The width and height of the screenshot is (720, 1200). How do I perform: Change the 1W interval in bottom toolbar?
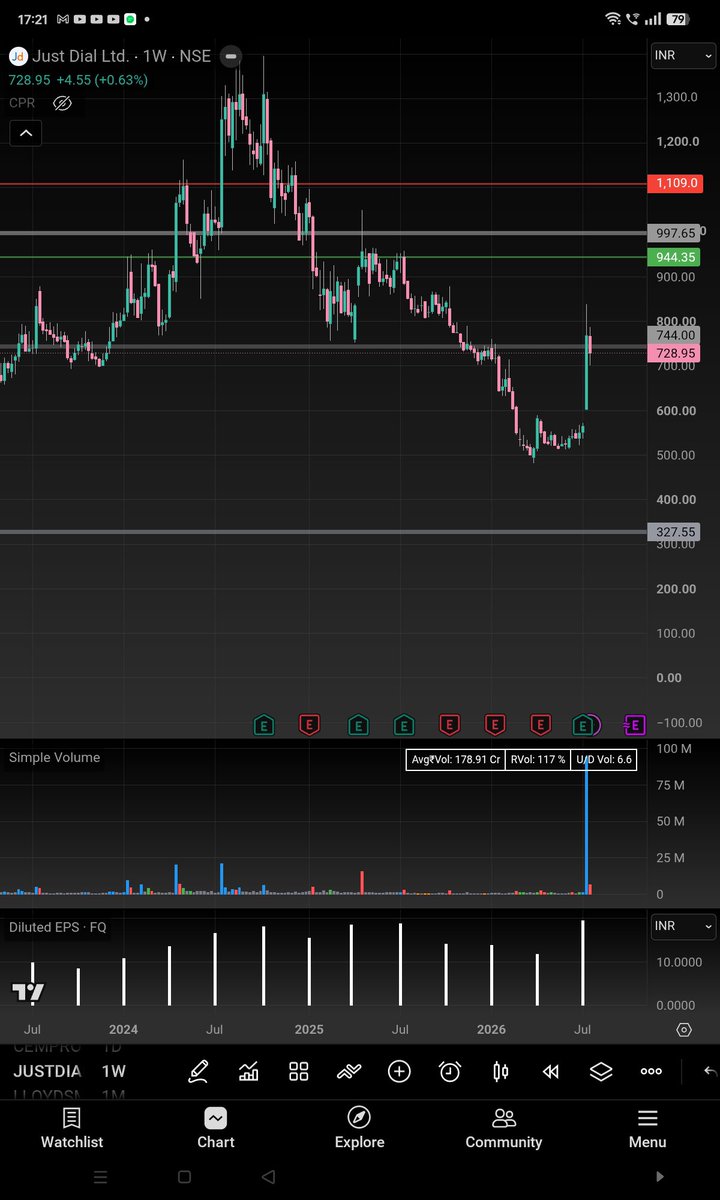point(113,1071)
